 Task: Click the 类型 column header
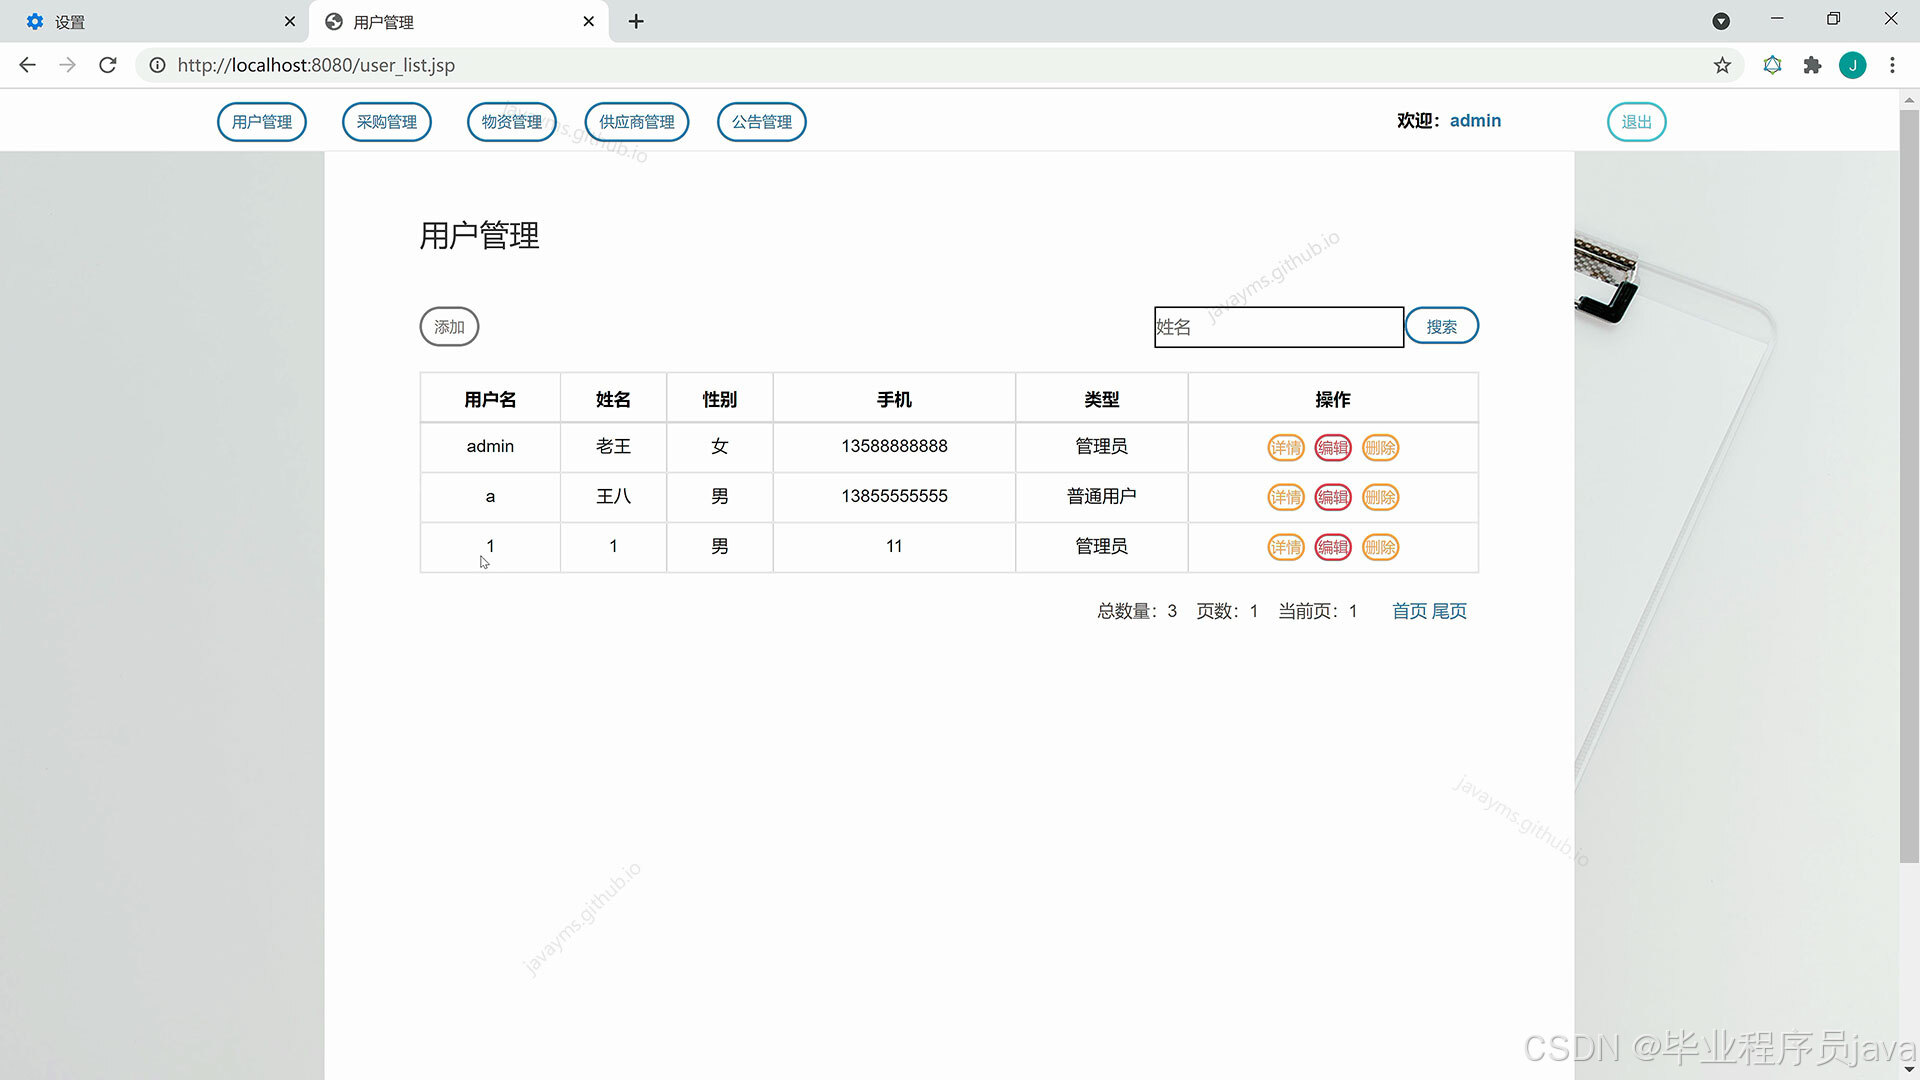click(1101, 399)
